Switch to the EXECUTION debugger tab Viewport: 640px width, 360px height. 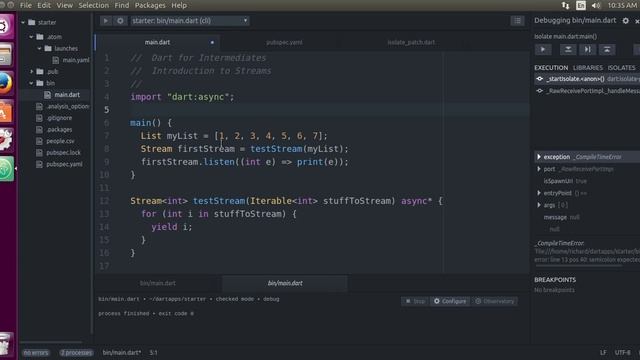pyautogui.click(x=551, y=68)
